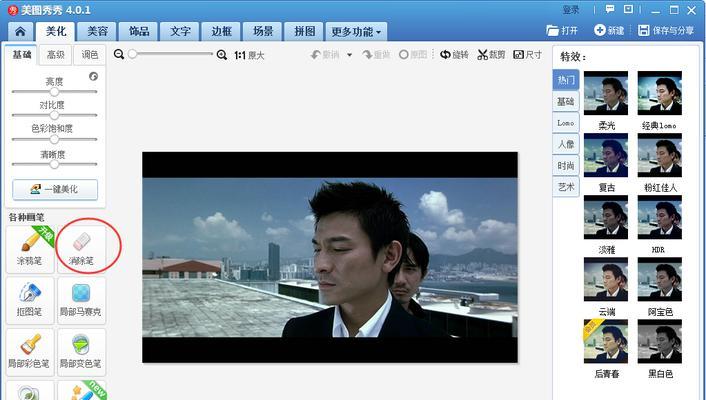This screenshot has width=706, height=400.
Task: Click the 一键美化 one-click beautify button
Action: coord(55,189)
